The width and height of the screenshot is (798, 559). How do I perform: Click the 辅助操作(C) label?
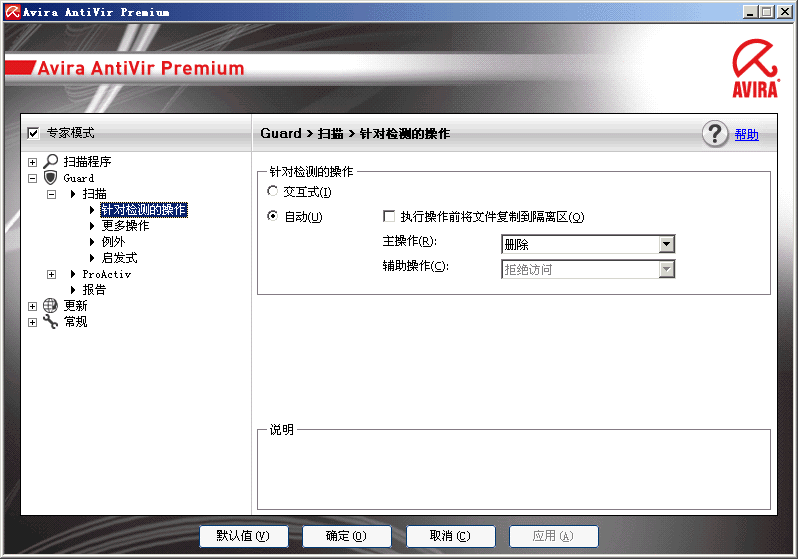416,266
